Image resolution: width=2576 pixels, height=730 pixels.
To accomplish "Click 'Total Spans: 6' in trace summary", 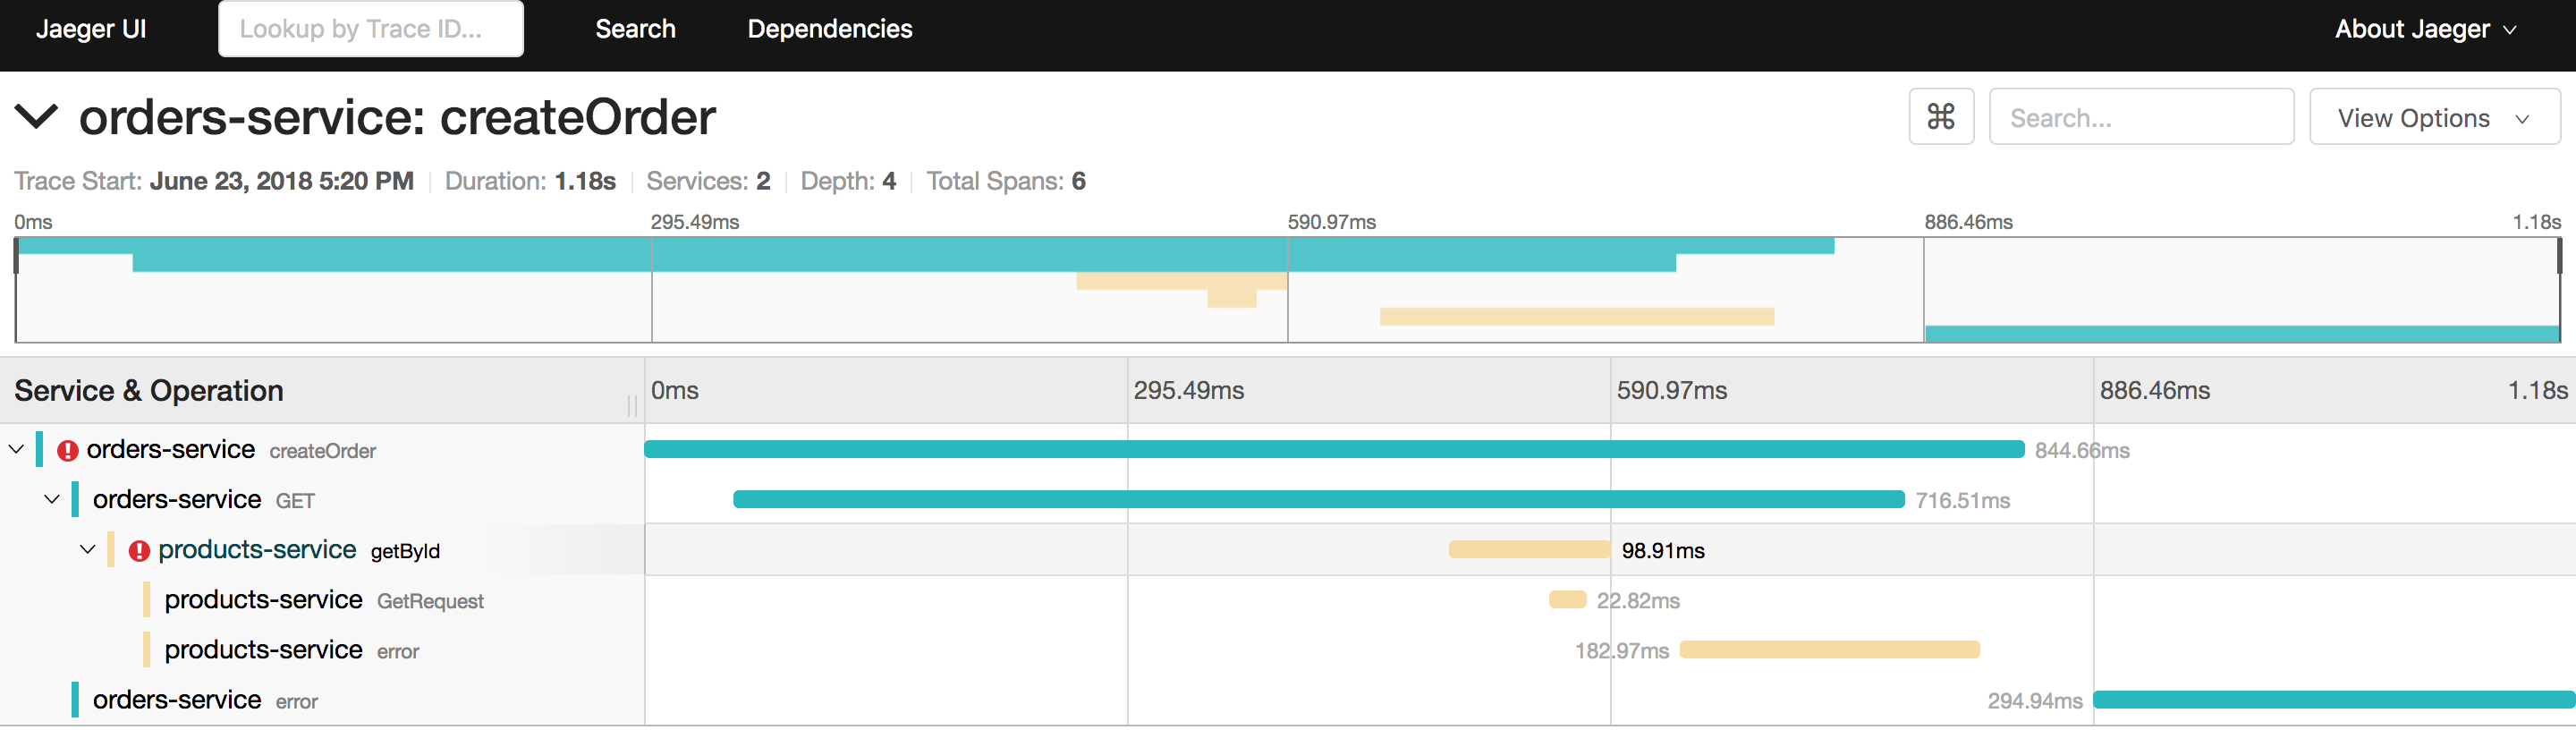I will 1005,181.
